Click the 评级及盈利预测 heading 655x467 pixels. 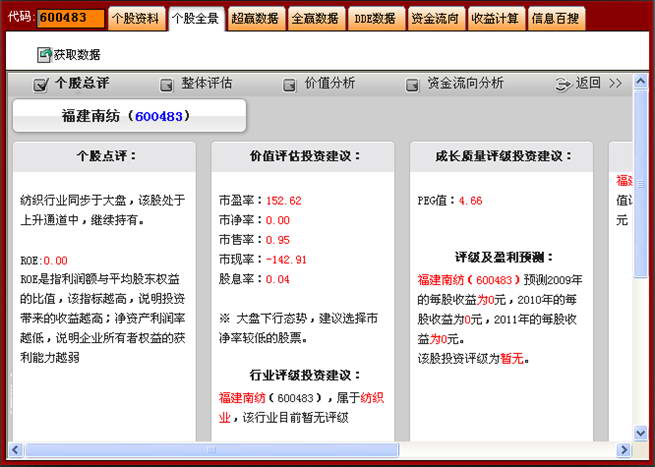click(504, 257)
